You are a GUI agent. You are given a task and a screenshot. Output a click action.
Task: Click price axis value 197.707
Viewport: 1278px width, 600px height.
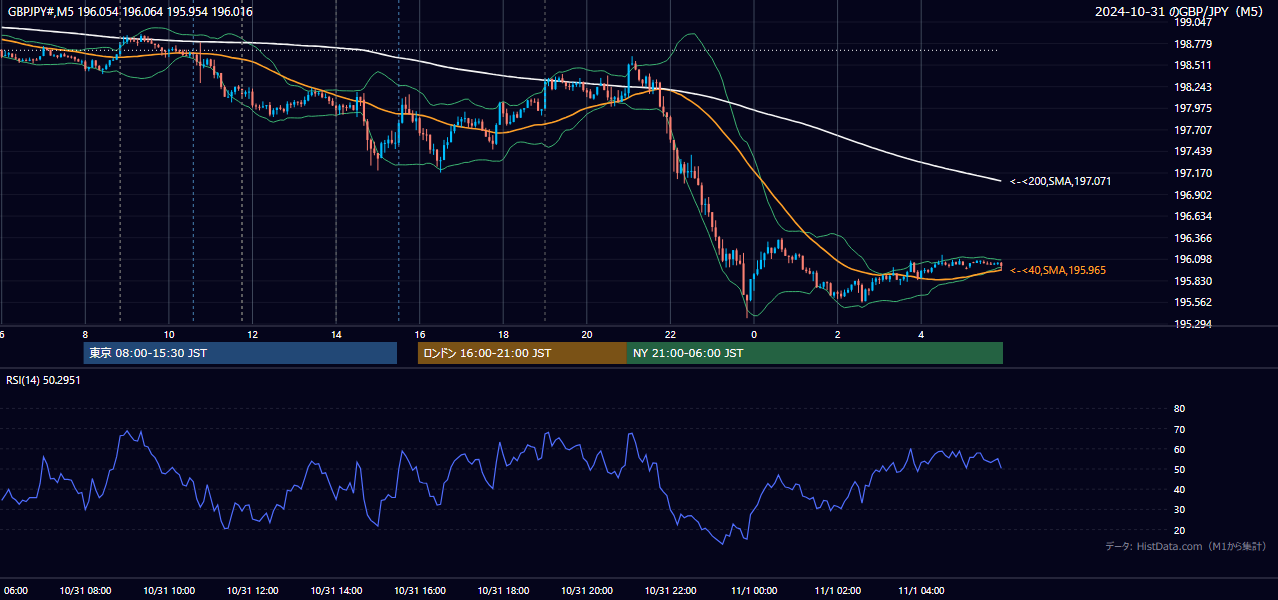[x=1193, y=130]
